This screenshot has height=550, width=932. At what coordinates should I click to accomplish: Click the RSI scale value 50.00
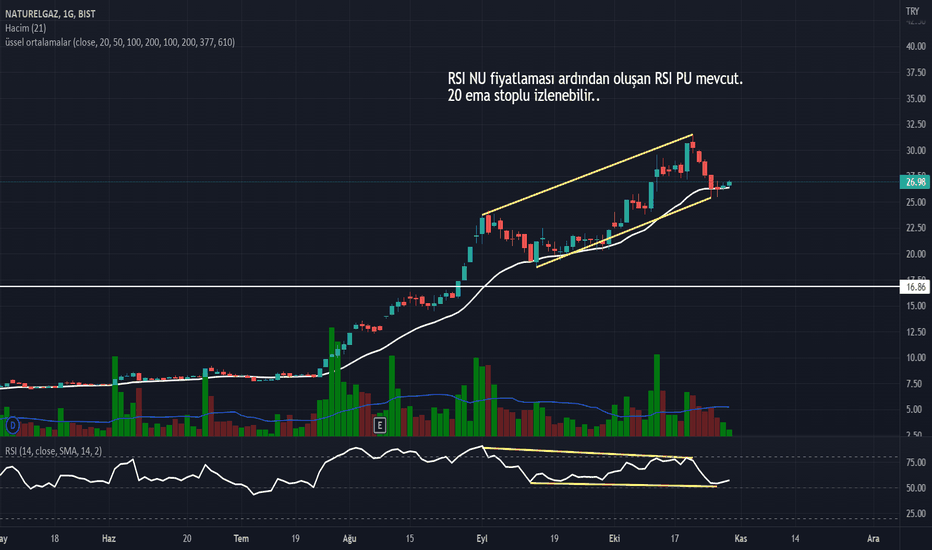click(916, 488)
